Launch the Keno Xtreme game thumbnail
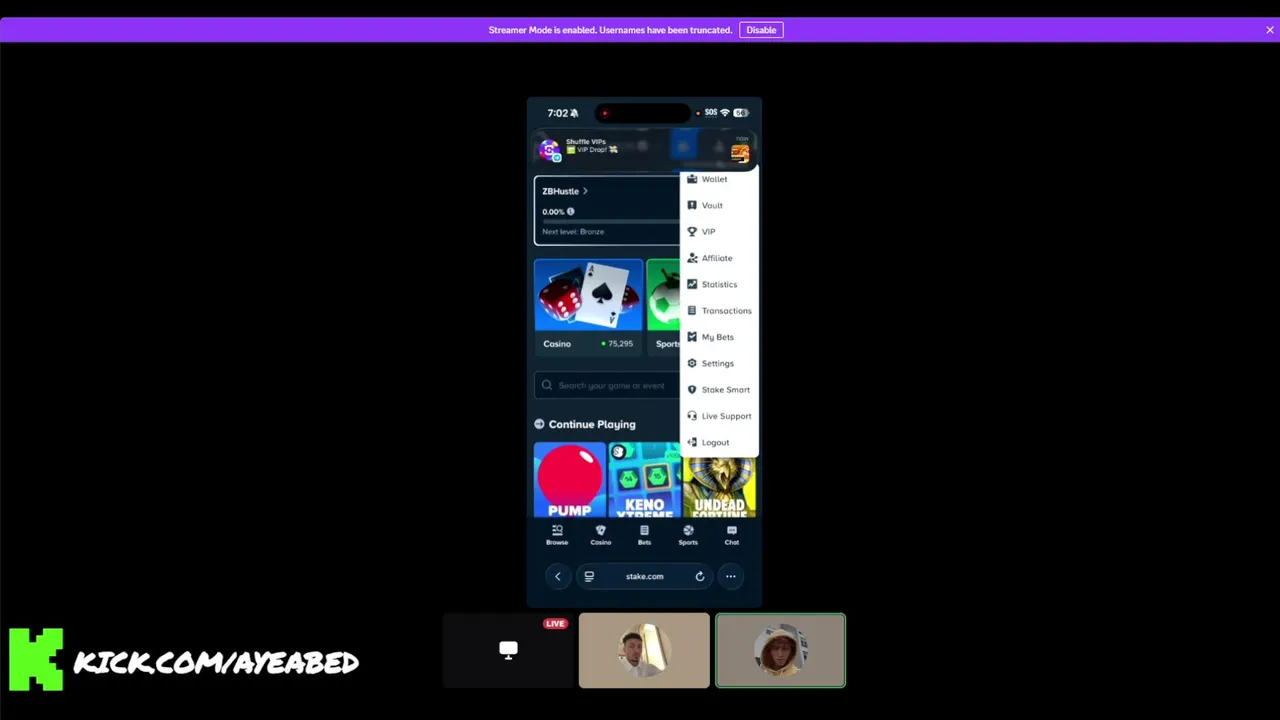Screen dimensions: 1280x720 [x=644, y=479]
